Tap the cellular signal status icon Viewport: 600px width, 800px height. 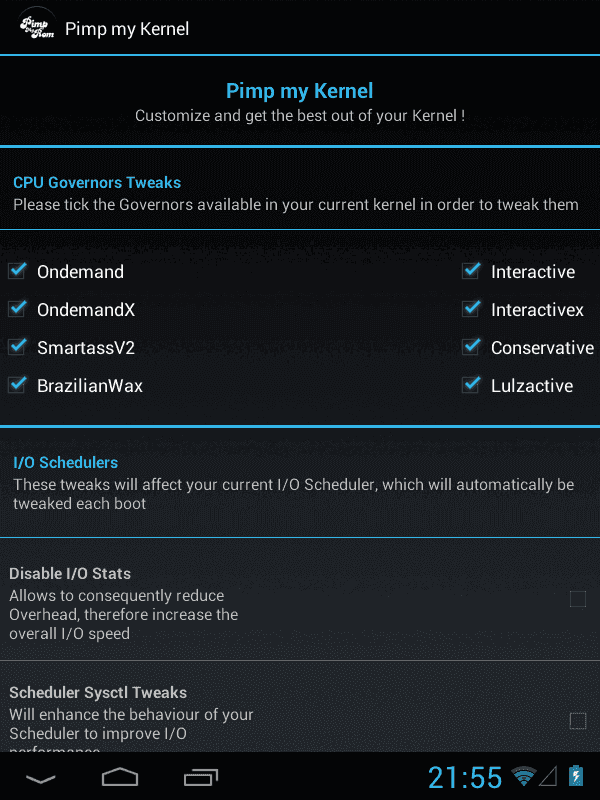[548, 777]
